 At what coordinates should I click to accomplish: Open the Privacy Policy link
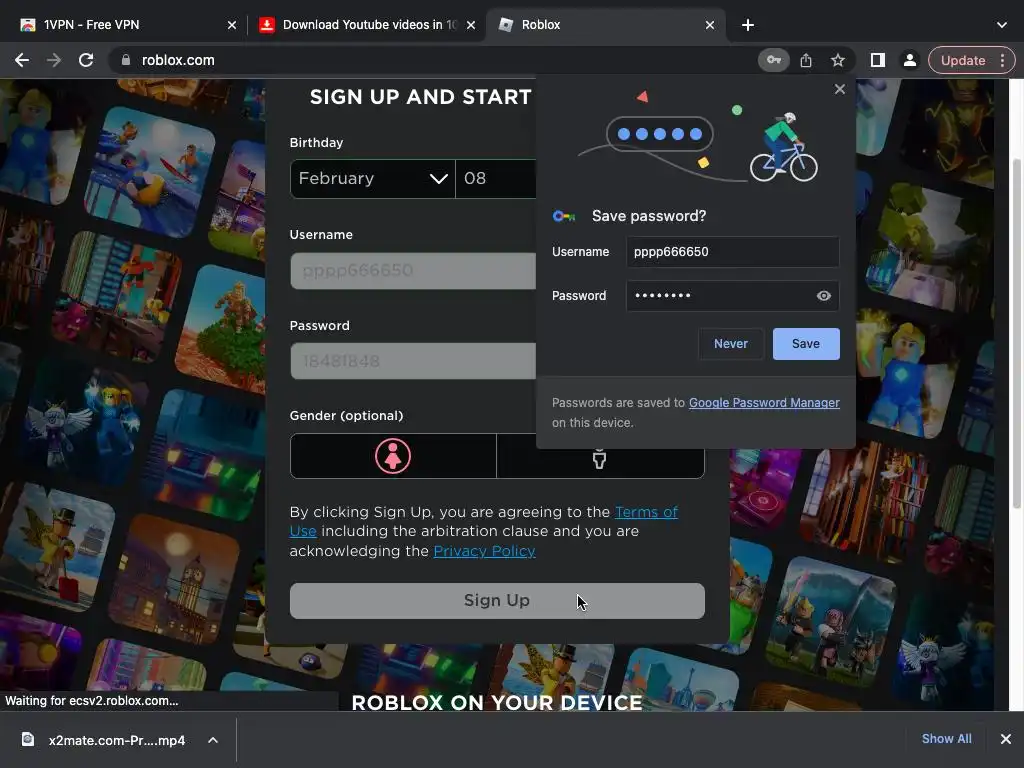tap(485, 551)
